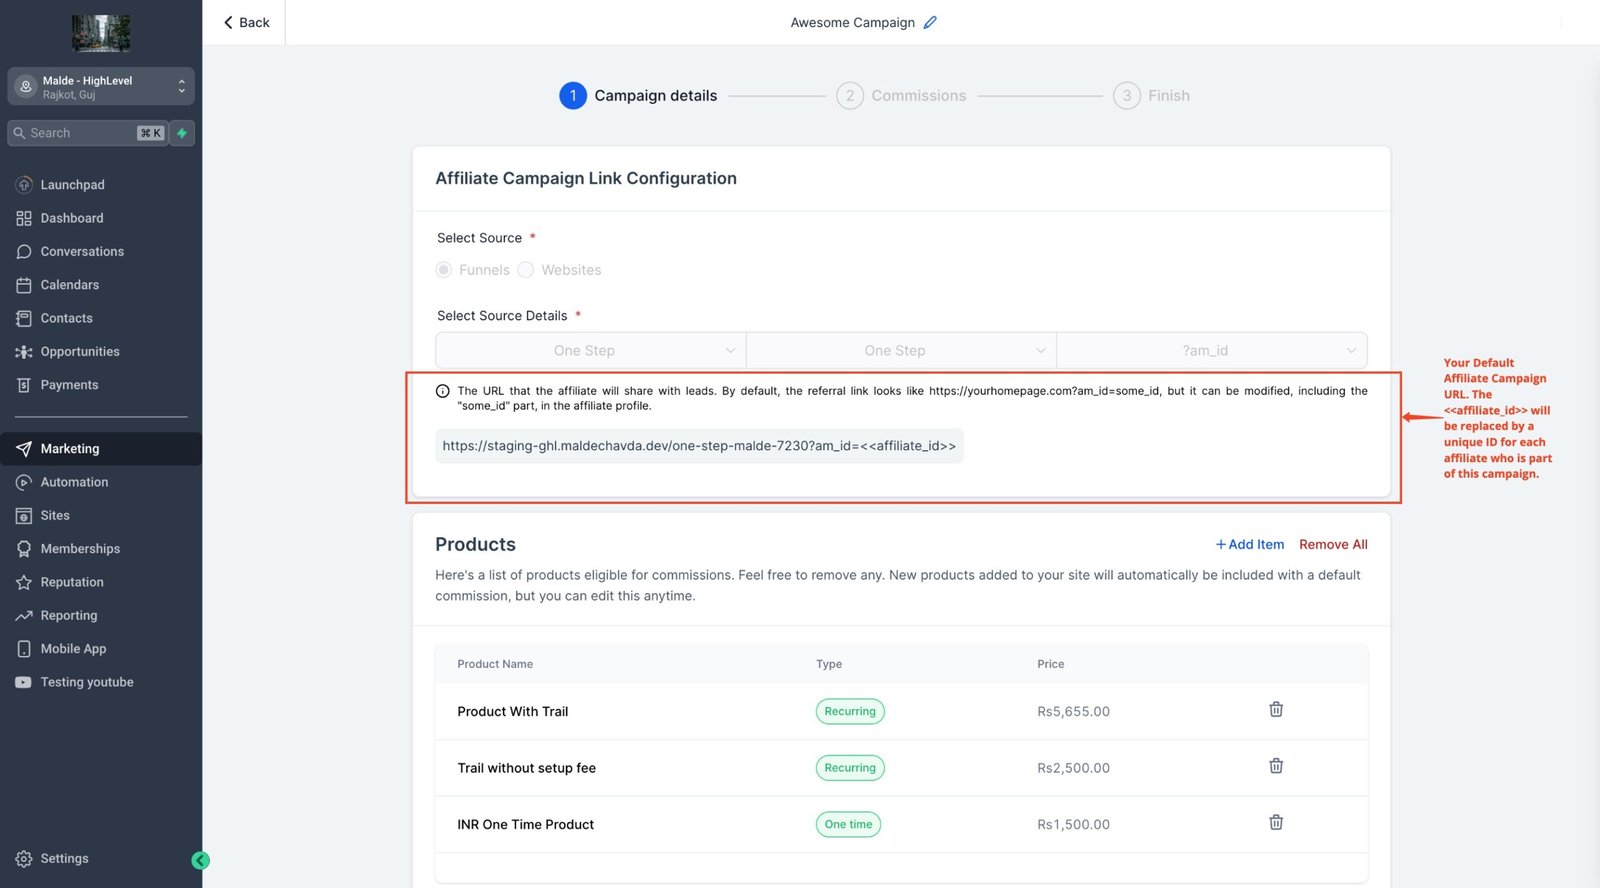This screenshot has width=1600, height=888.
Task: Open Marketing in the sidebar
Action: (x=70, y=449)
